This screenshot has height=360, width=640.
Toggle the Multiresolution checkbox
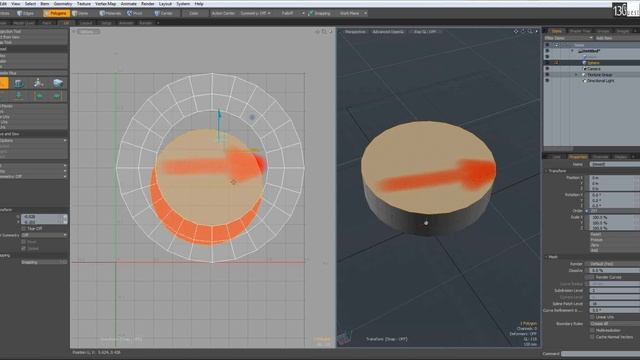[592, 330]
